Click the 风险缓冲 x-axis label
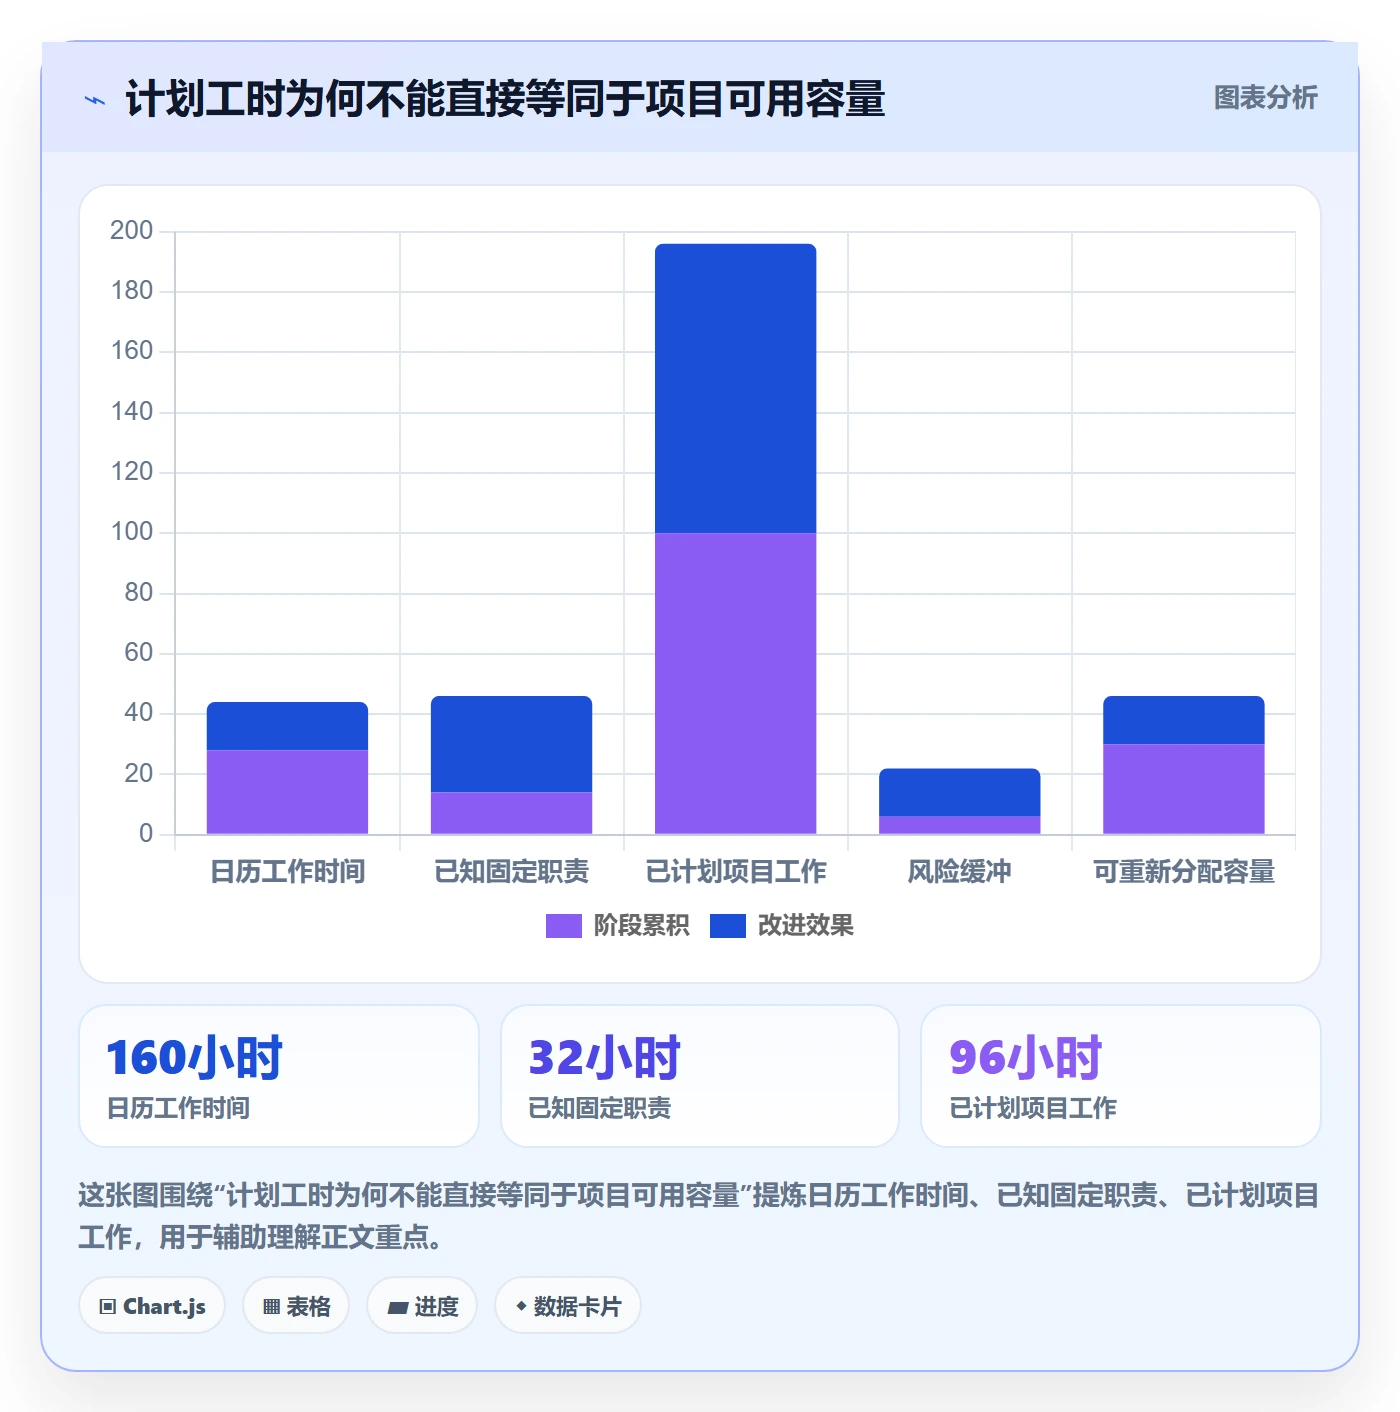The image size is (1400, 1412). click(959, 872)
